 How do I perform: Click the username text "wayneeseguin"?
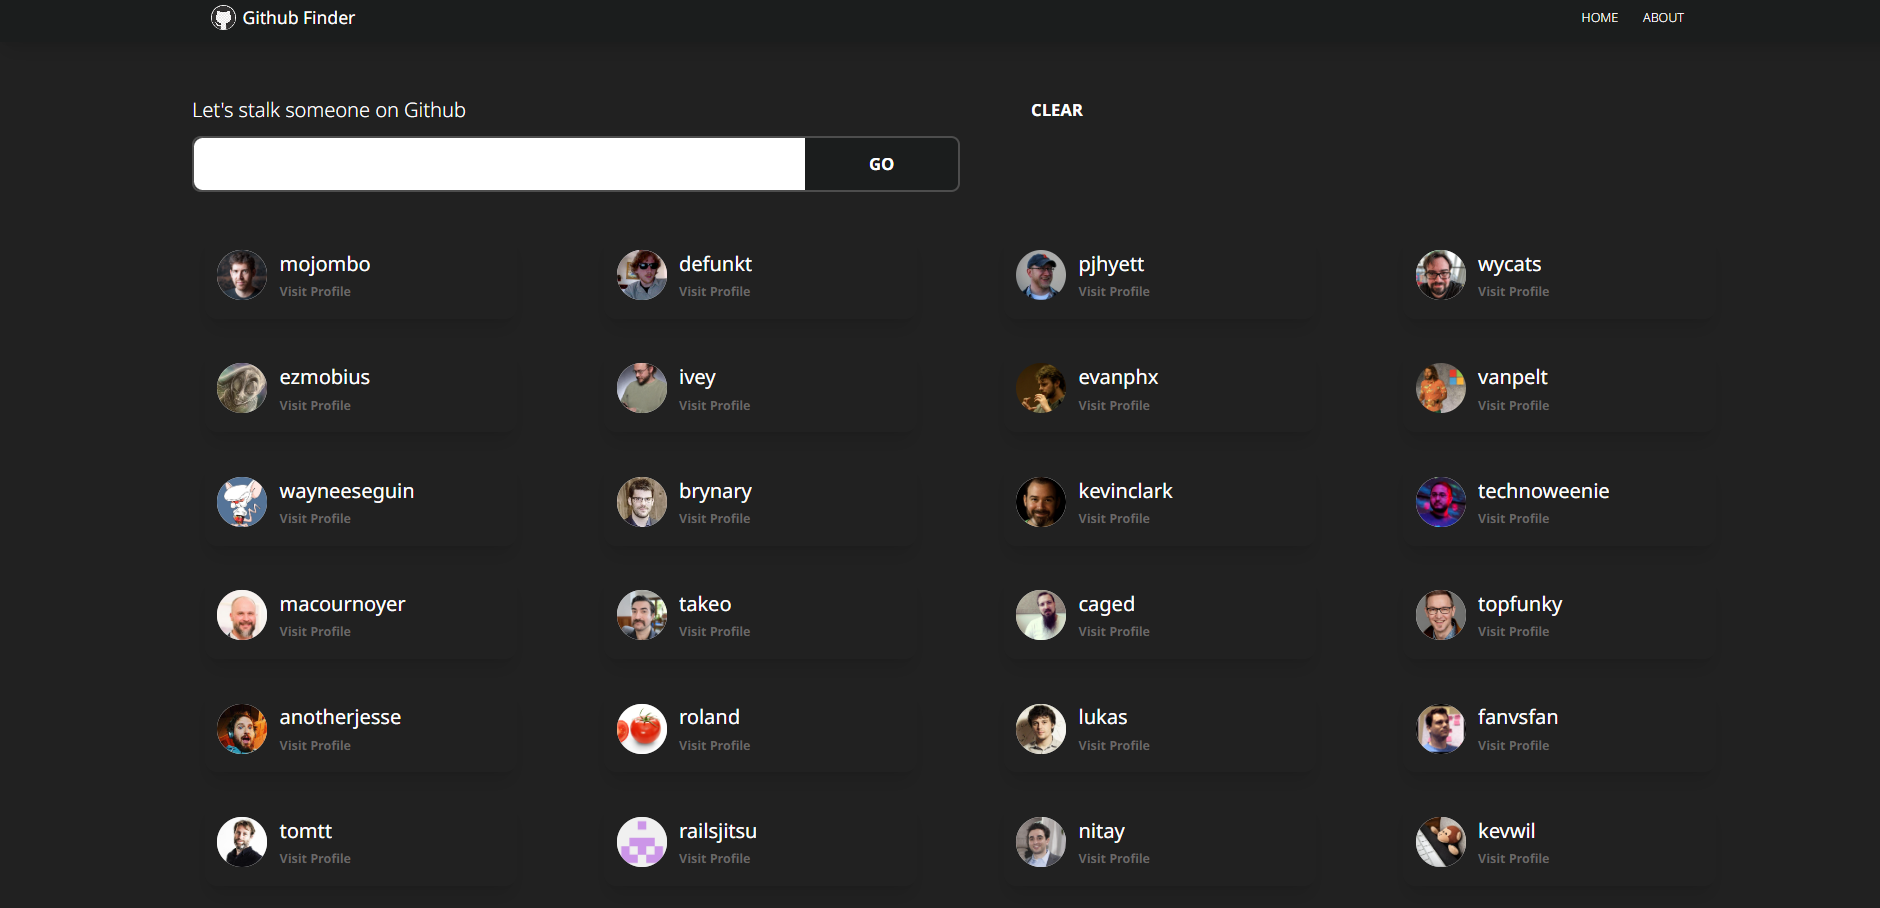pos(346,492)
